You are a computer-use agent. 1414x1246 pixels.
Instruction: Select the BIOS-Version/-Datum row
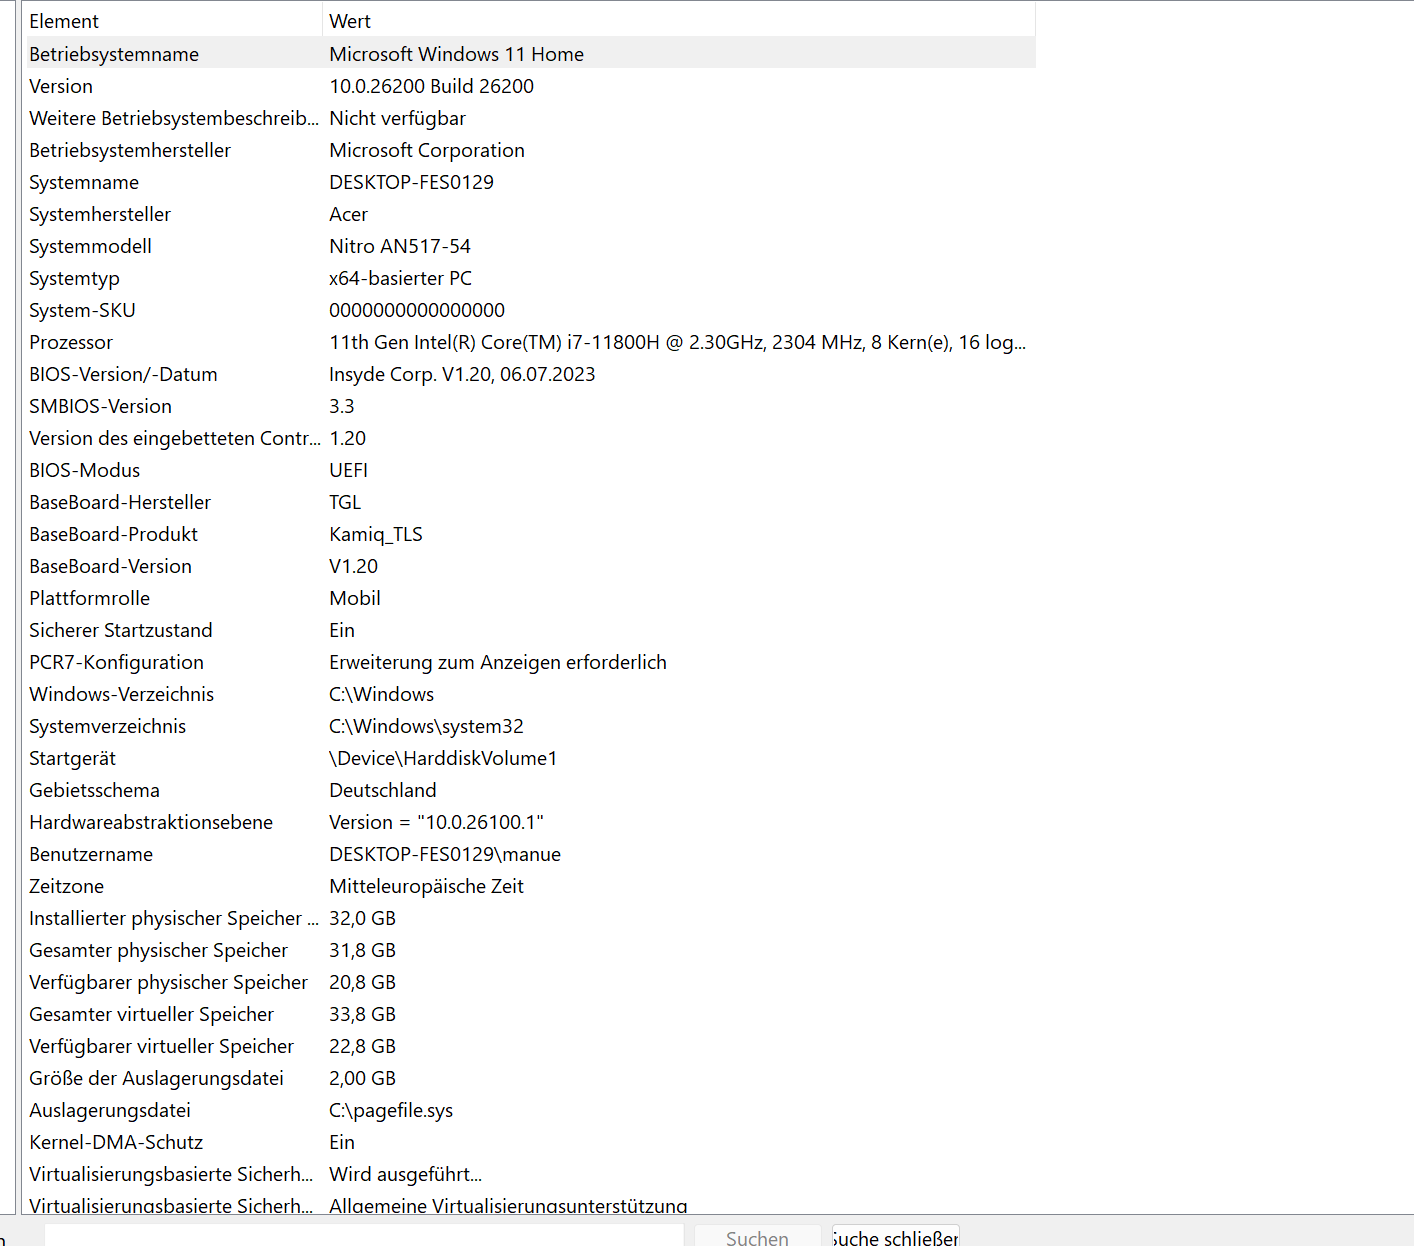click(x=529, y=374)
